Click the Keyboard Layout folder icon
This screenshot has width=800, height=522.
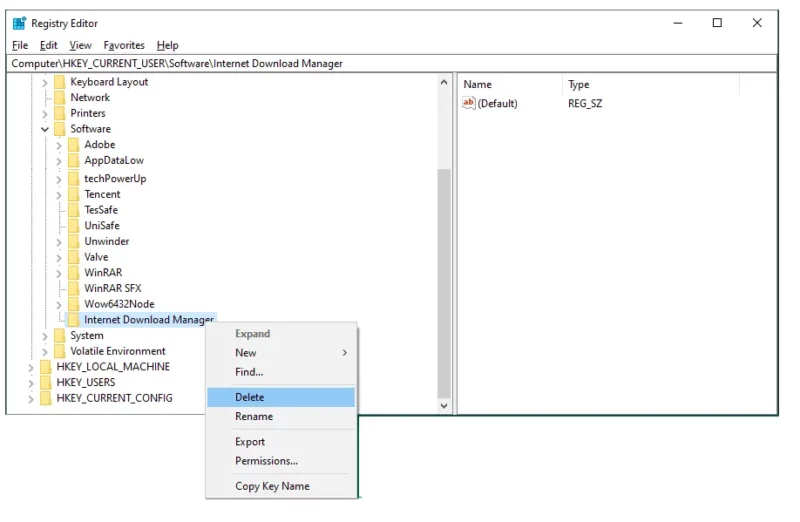coord(60,82)
